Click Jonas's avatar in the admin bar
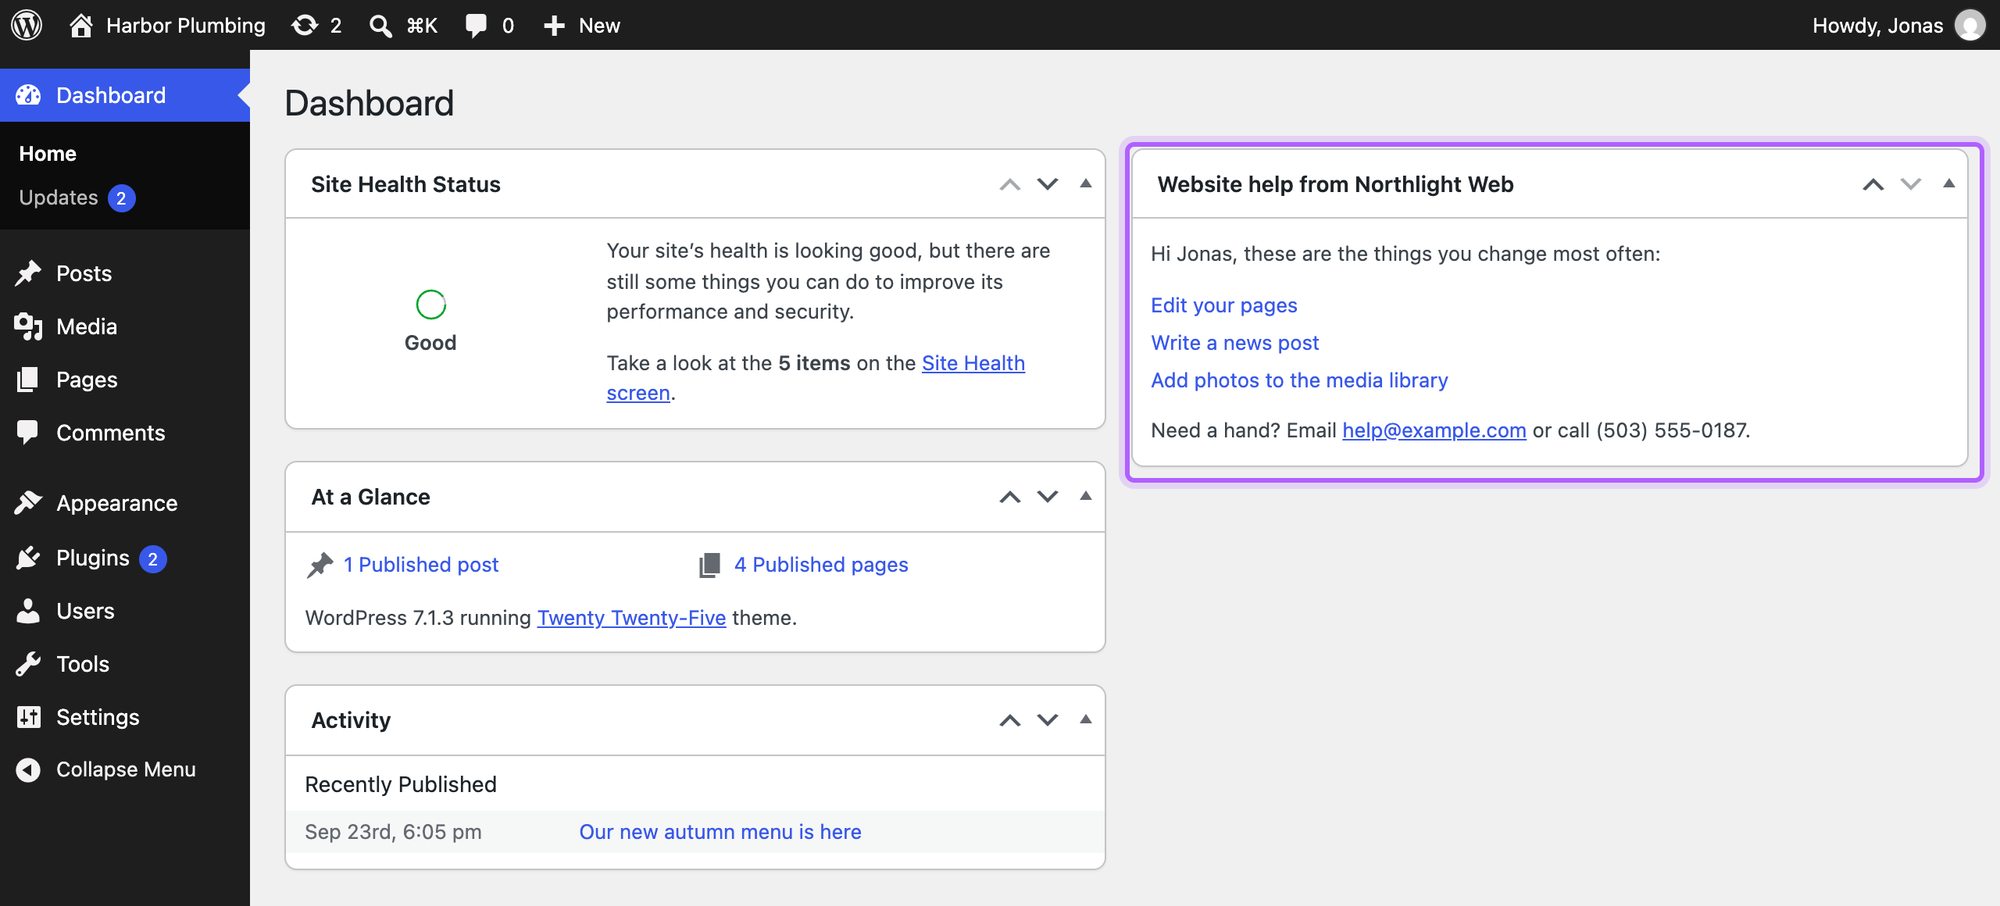Viewport: 2000px width, 906px height. point(1970,25)
